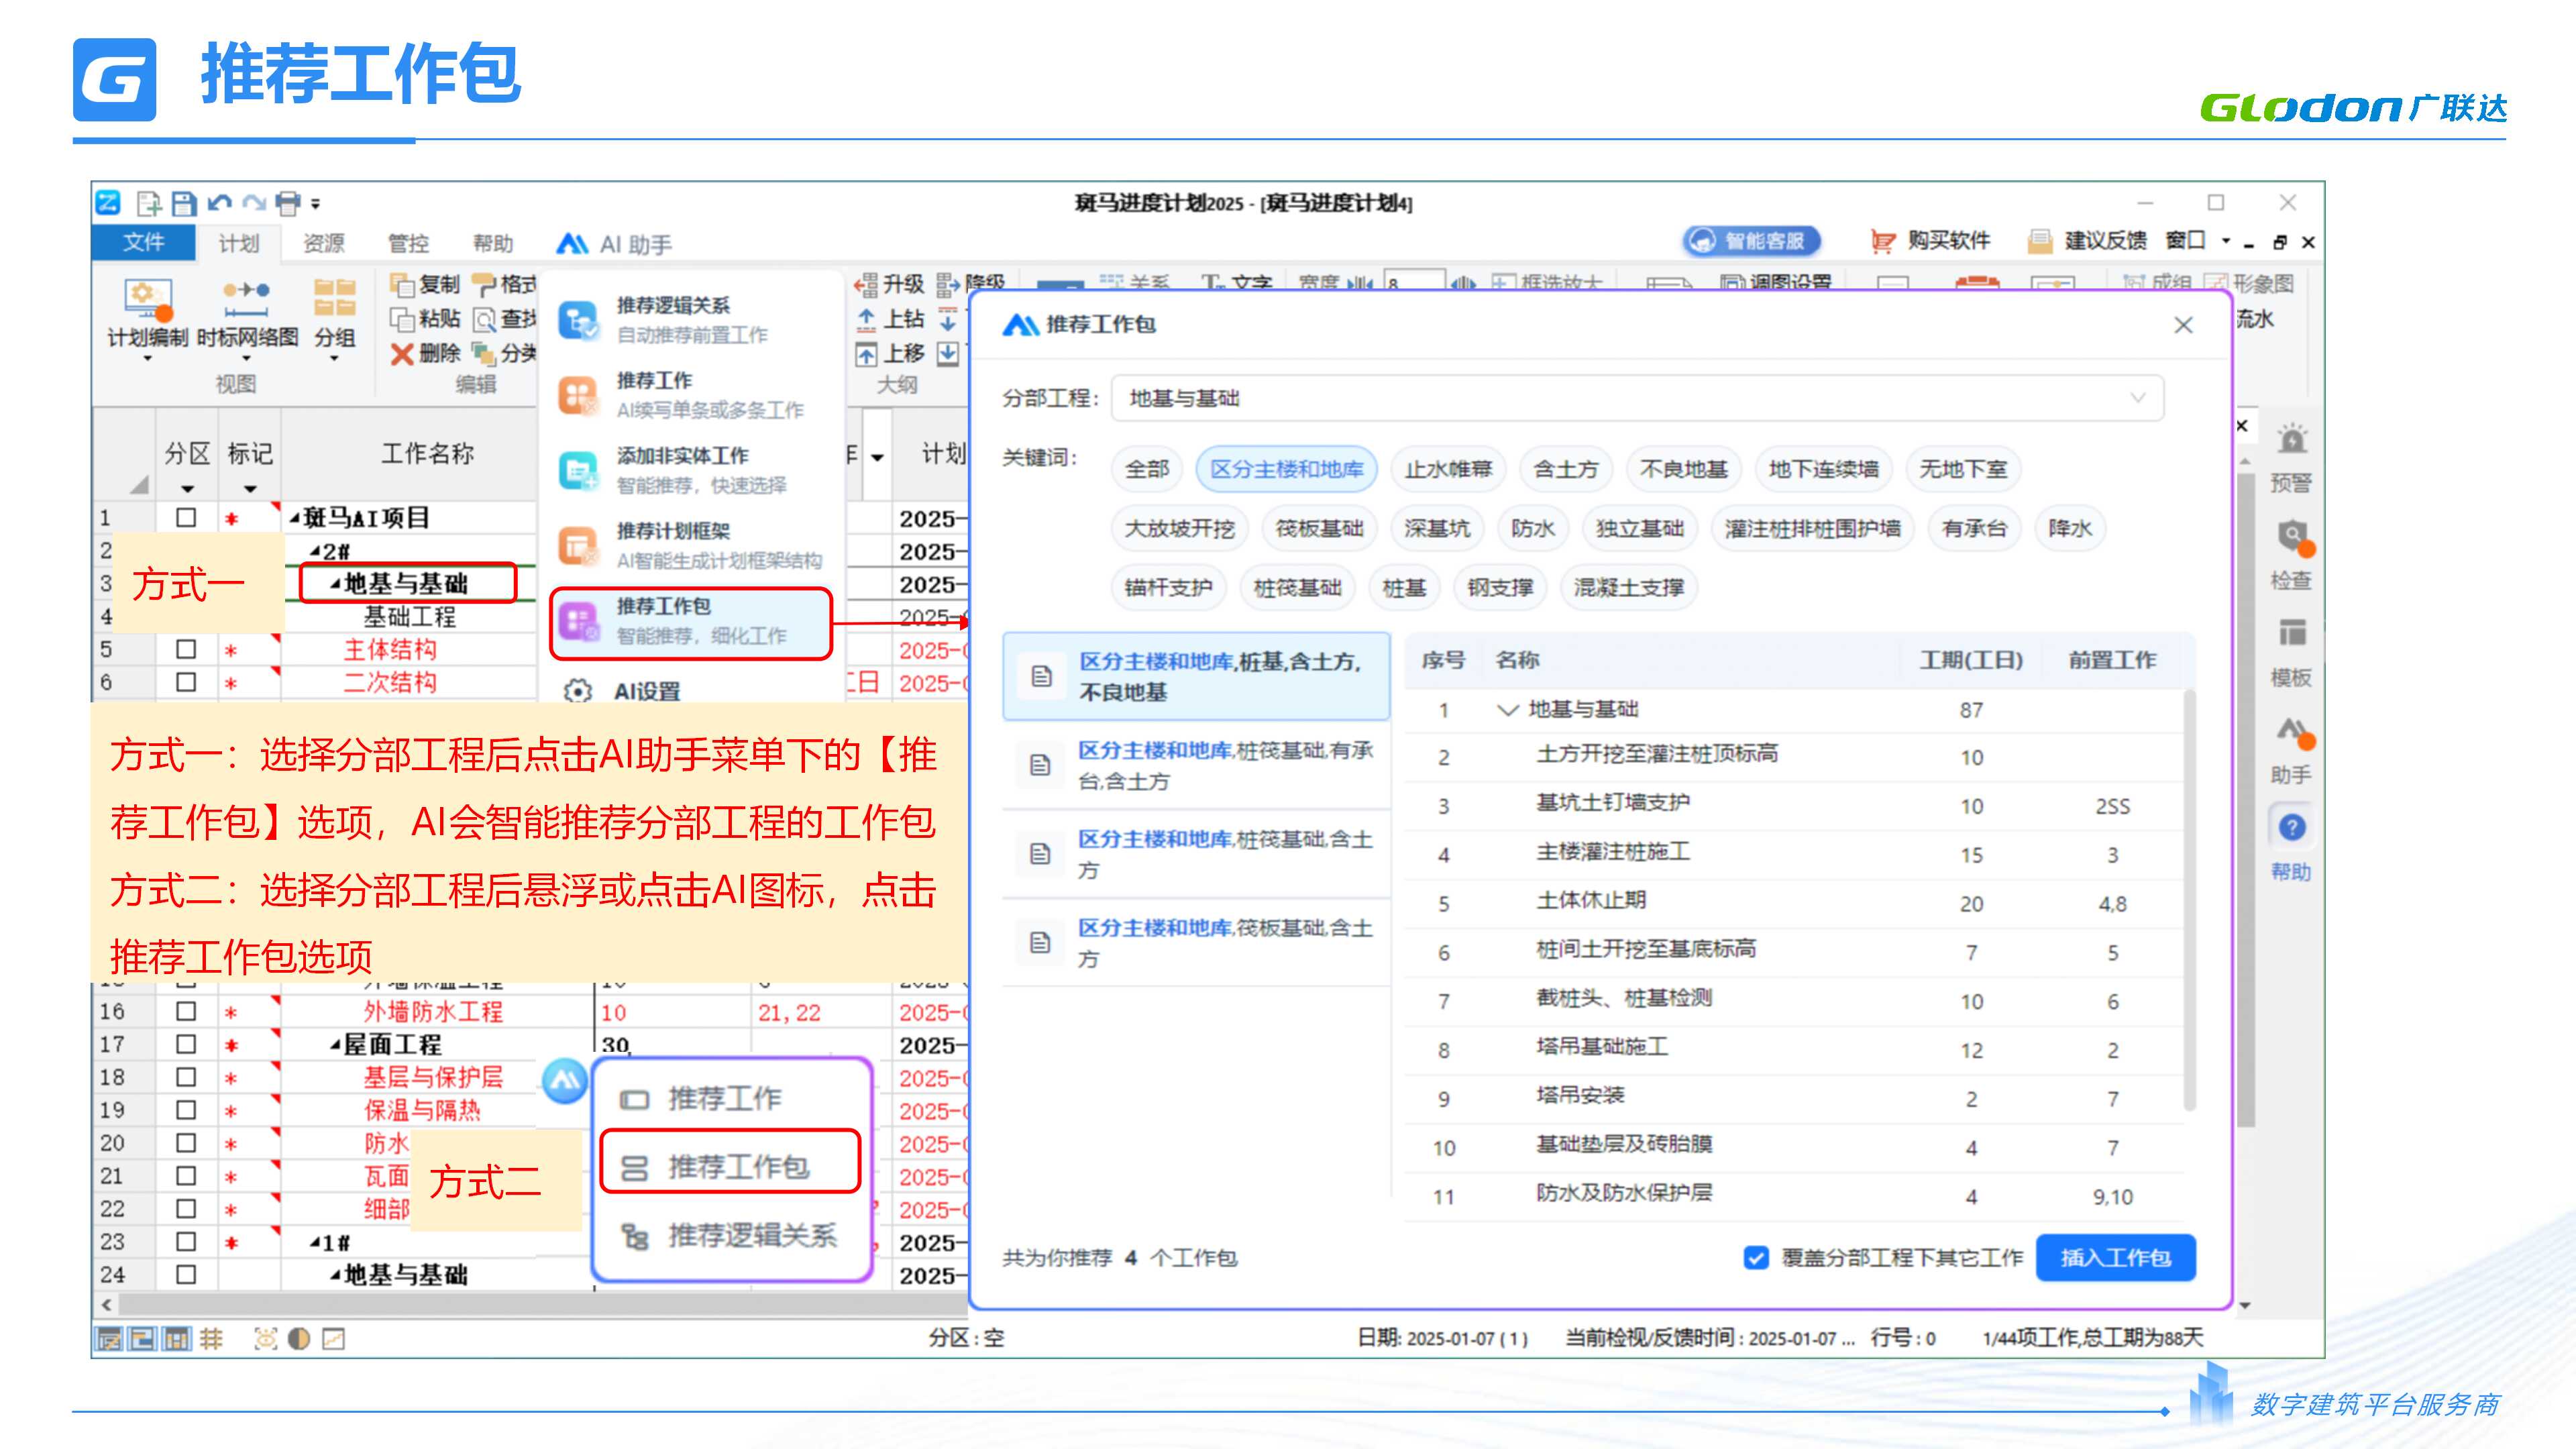Click table row 塔吊基础施工
The height and width of the screenshot is (1449, 2576).
tap(1795, 1050)
